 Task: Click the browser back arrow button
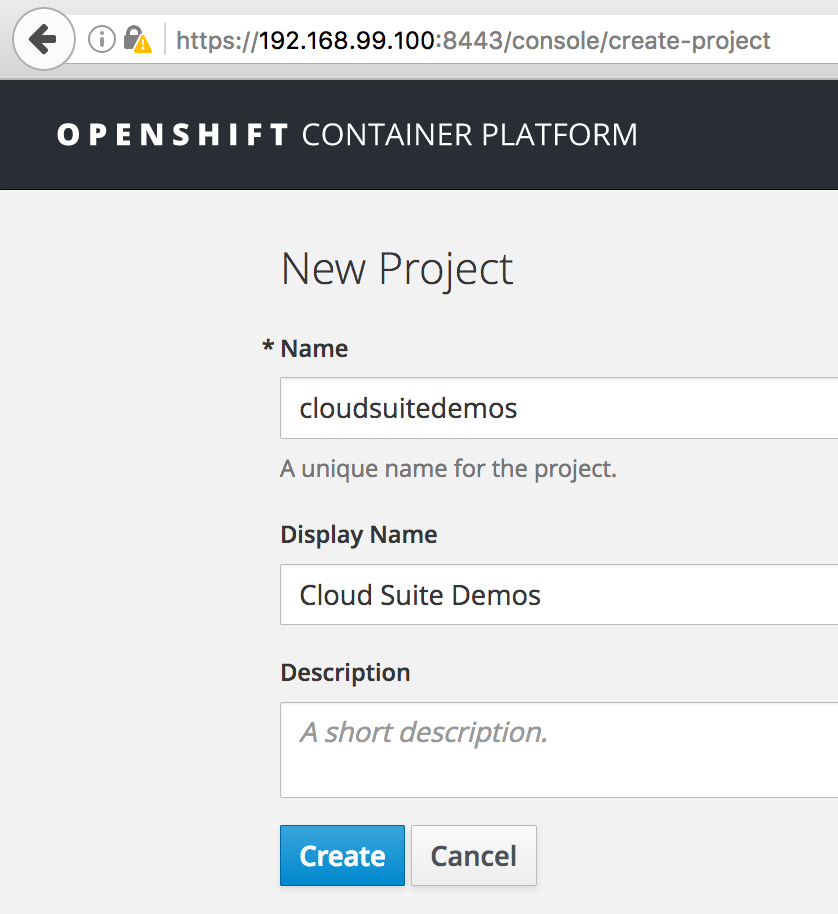(x=43, y=40)
